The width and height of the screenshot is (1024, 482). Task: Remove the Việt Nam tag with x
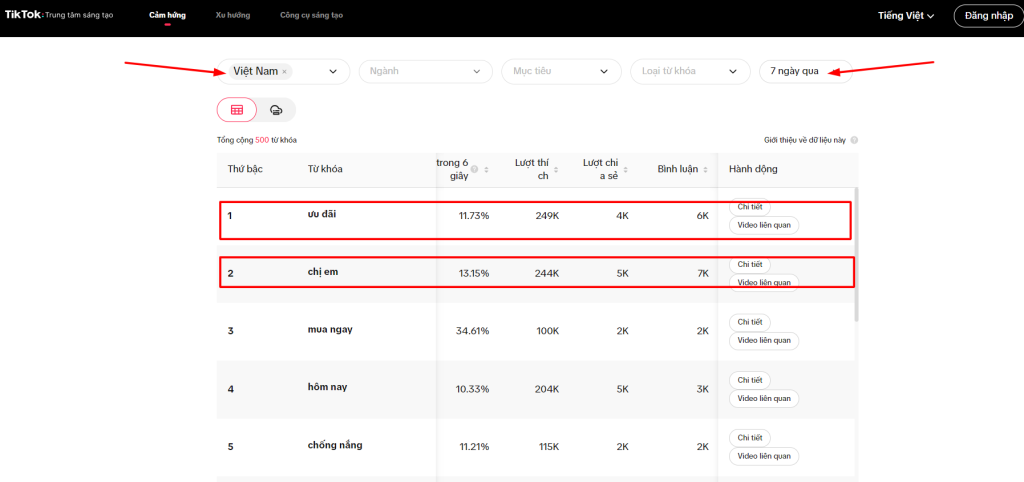[285, 72]
